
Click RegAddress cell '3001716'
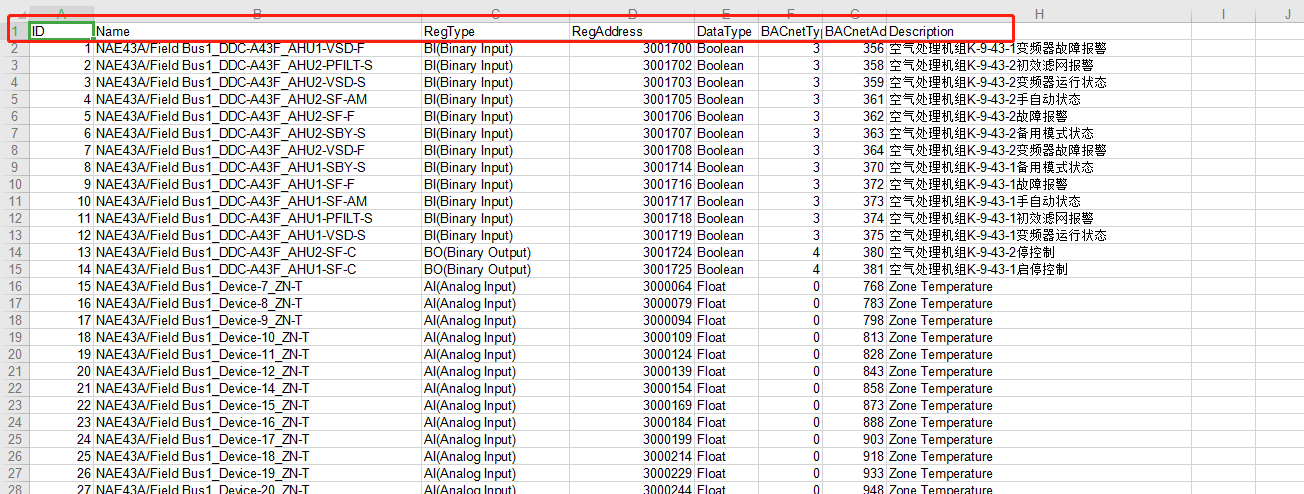pyautogui.click(x=632, y=184)
